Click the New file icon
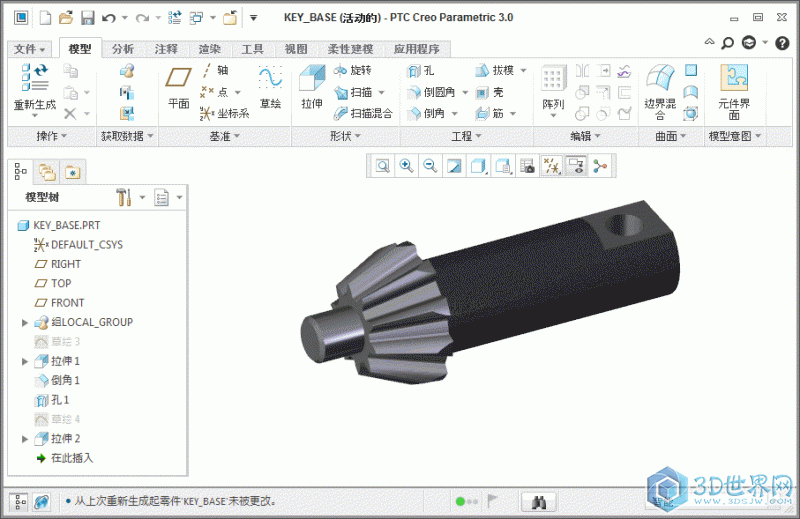The image size is (800, 519). click(46, 18)
